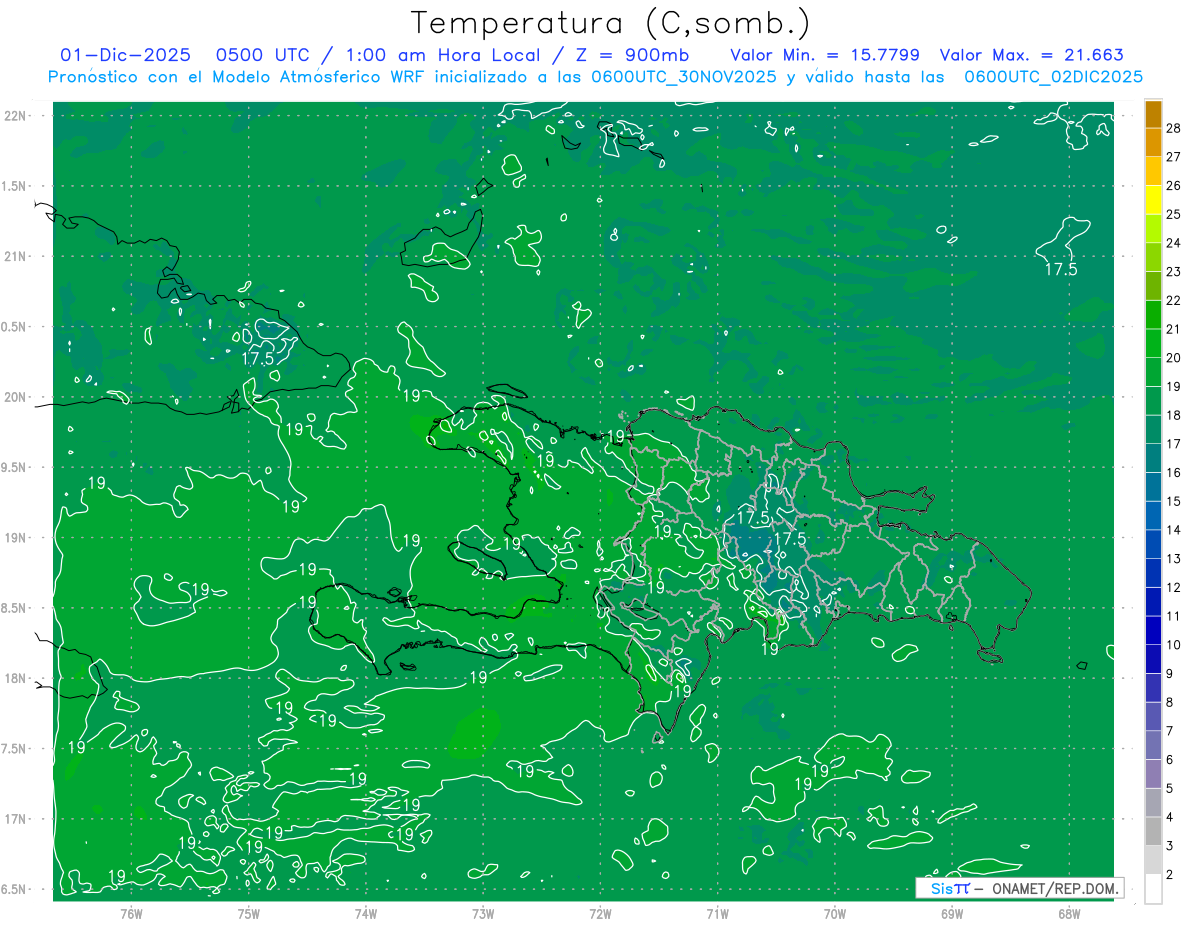The width and height of the screenshot is (1200, 927).
Task: Click the '74W' longitude axis label
Action: point(366,914)
